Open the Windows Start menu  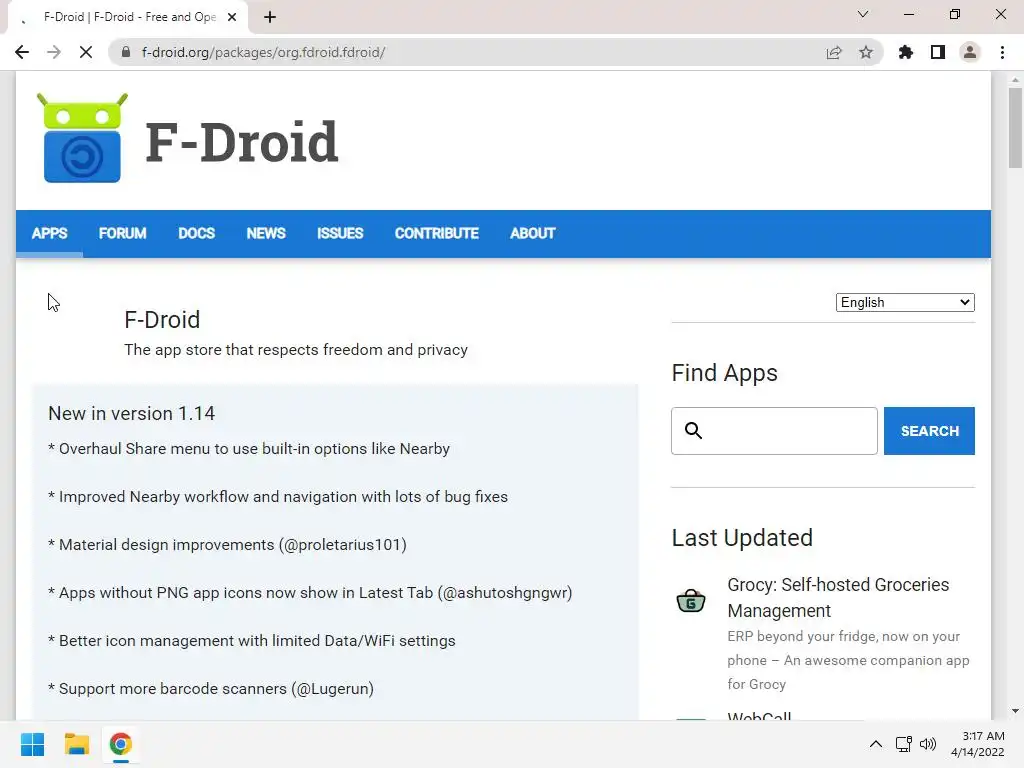(x=32, y=744)
